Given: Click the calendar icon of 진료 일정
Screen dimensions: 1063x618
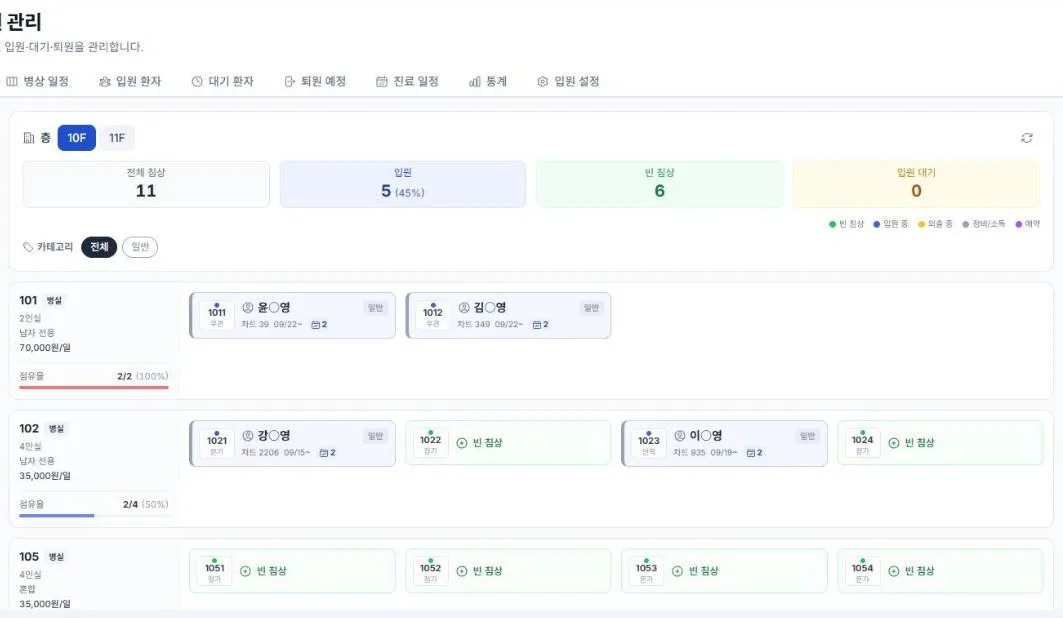Looking at the screenshot, I should [x=382, y=81].
